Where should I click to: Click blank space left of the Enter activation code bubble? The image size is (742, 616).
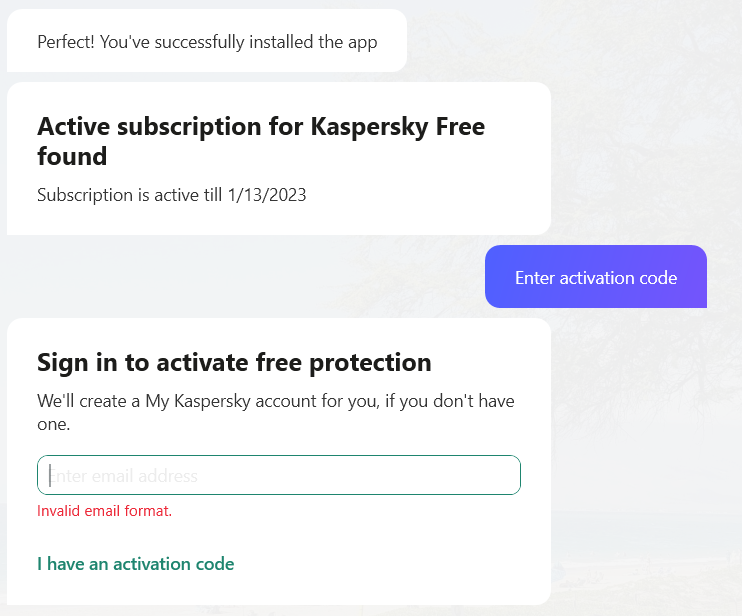tap(246, 277)
